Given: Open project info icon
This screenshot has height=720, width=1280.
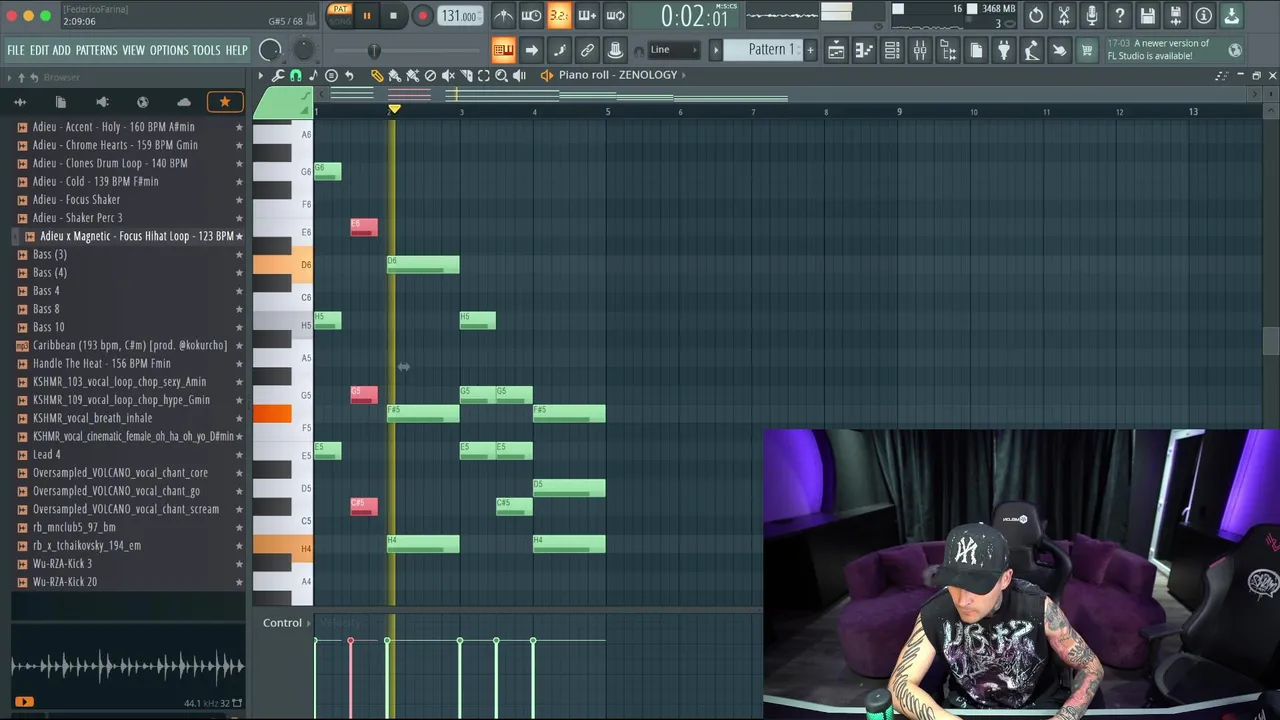Looking at the screenshot, I should coord(1204,15).
